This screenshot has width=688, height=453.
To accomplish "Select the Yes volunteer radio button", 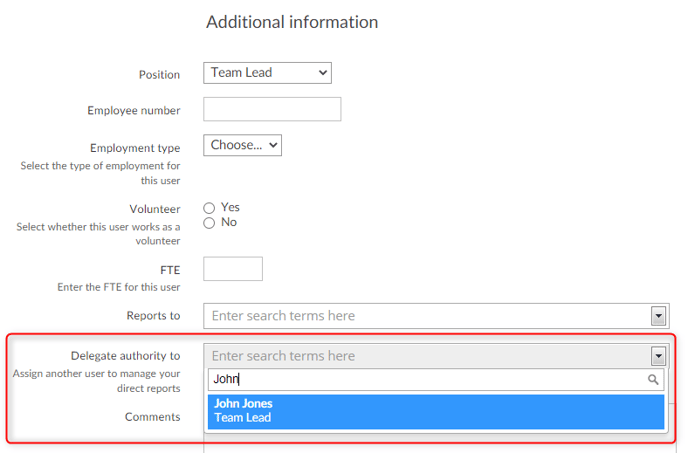I will point(209,208).
